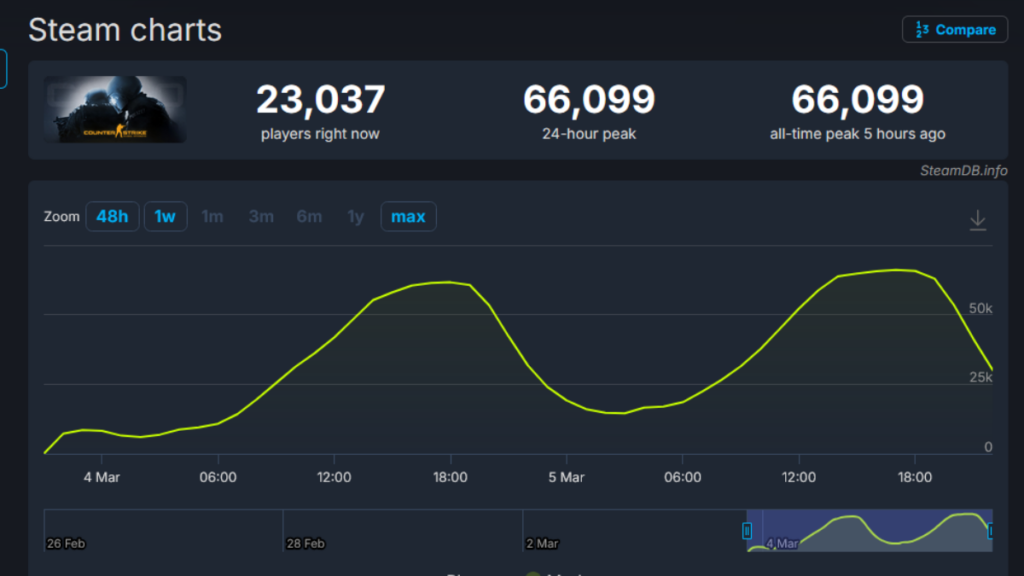The height and width of the screenshot is (576, 1024).
Task: Pick the 6m zoom range
Action: (309, 216)
